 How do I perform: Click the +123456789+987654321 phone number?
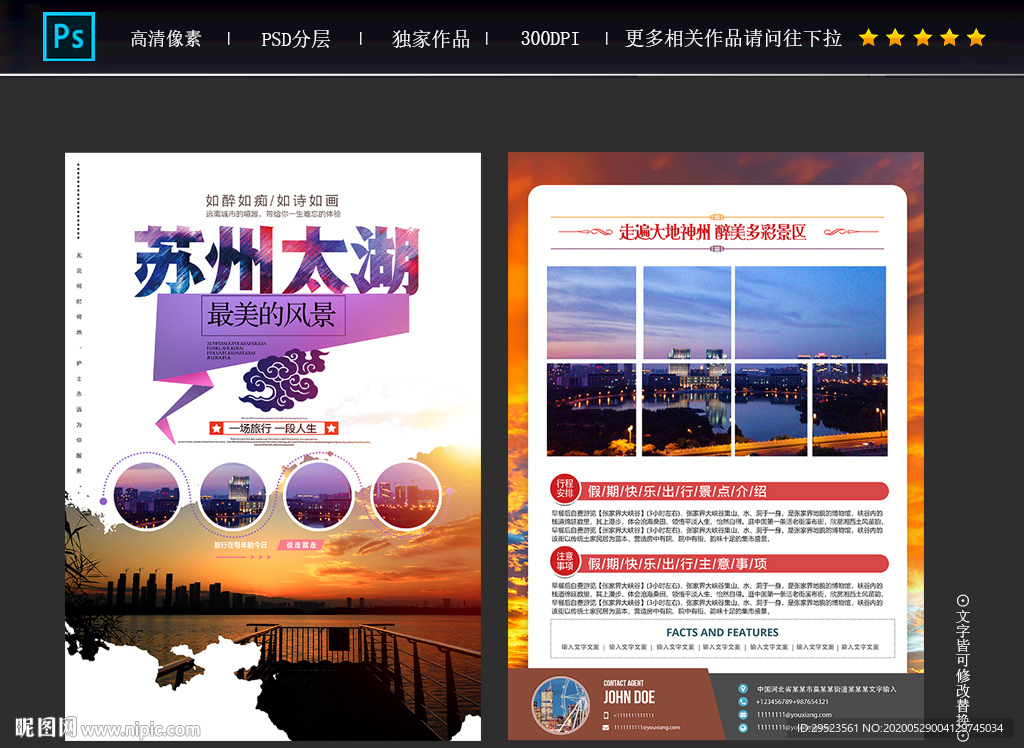(x=792, y=702)
